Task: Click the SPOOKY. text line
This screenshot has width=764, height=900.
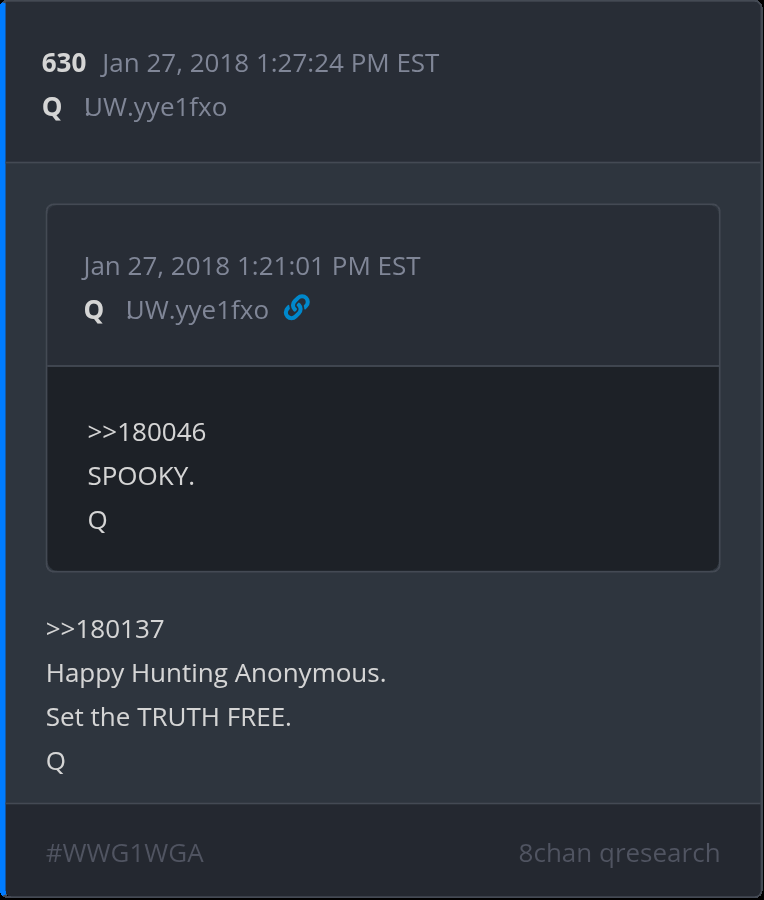Action: coord(141,476)
